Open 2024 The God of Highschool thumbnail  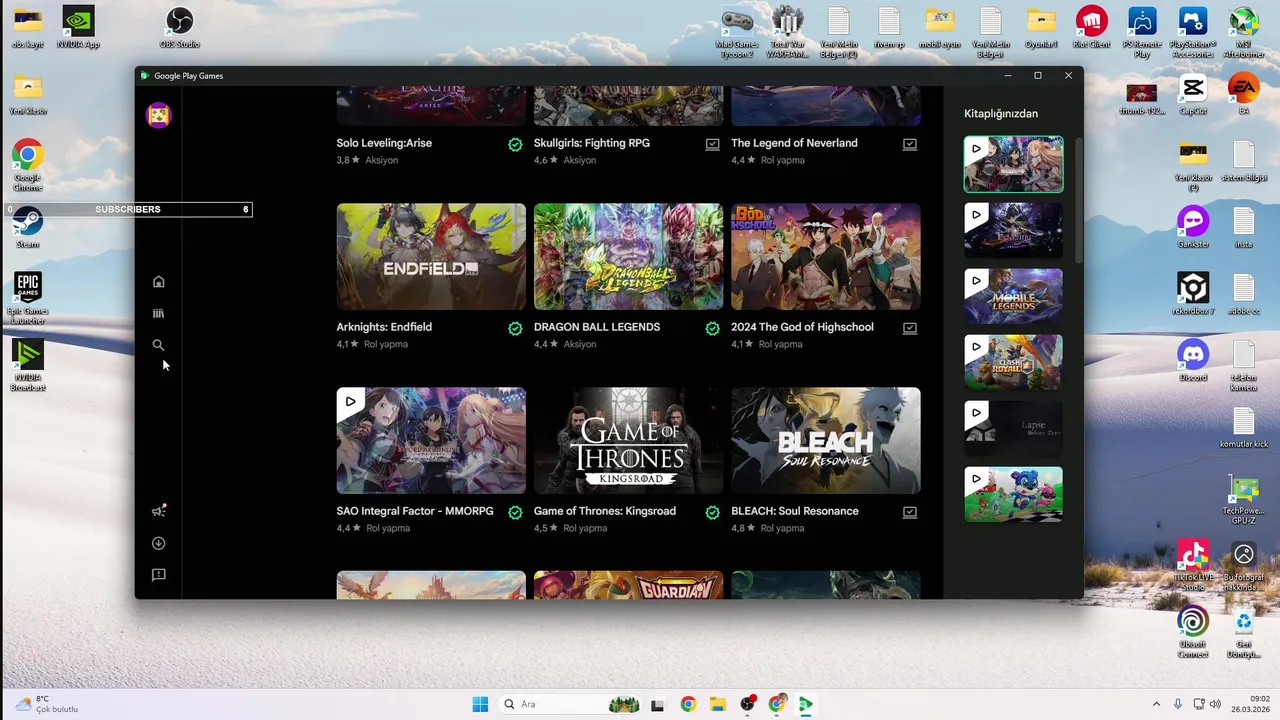tap(825, 257)
